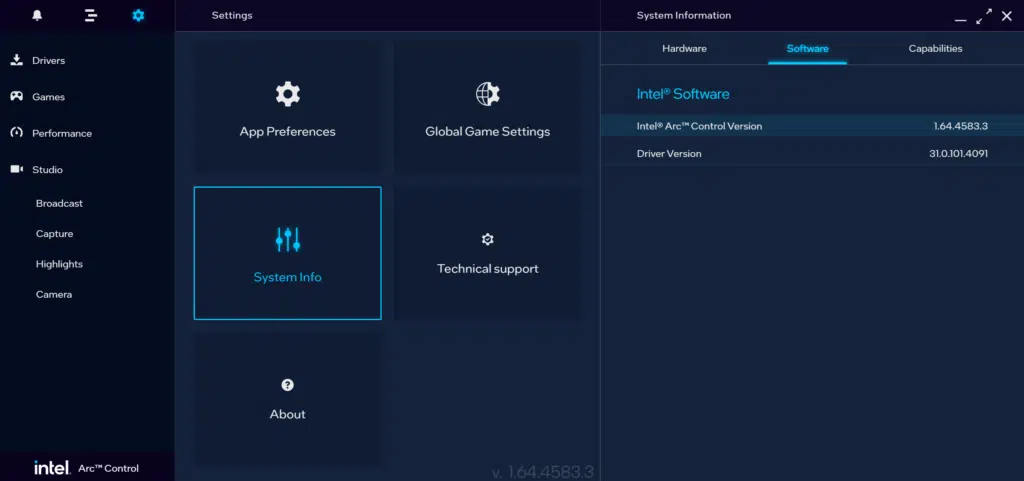Close the Arc Control window

pyautogui.click(x=1006, y=16)
